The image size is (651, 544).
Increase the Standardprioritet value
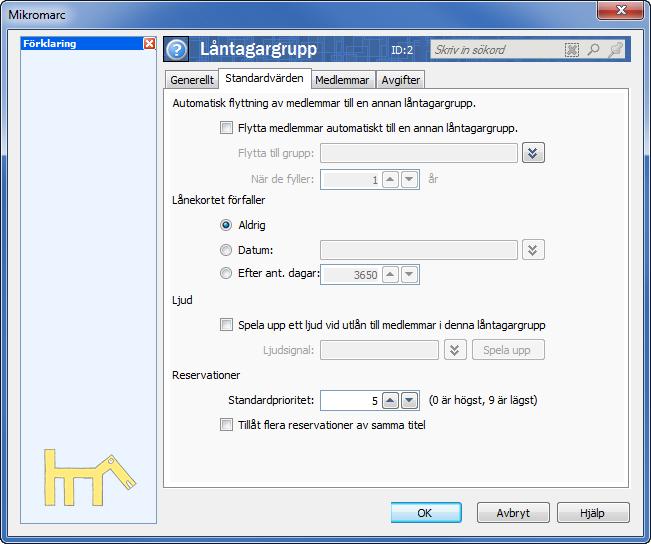click(390, 400)
